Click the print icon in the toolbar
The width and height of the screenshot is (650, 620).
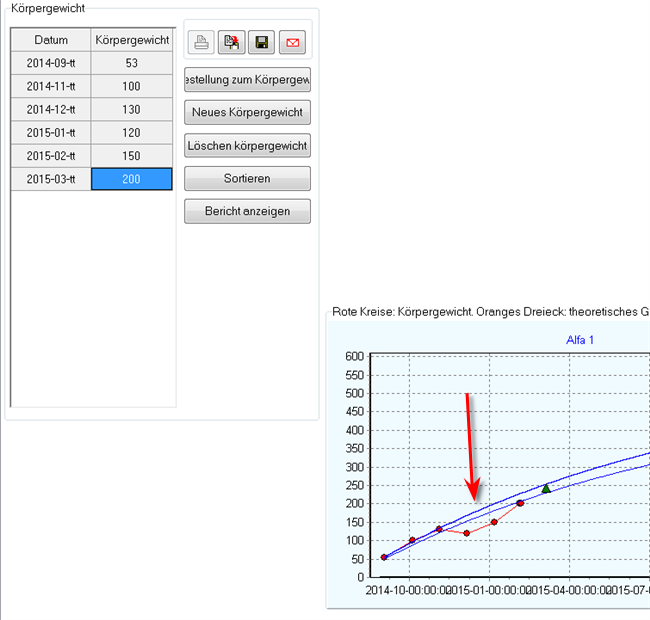(201, 42)
